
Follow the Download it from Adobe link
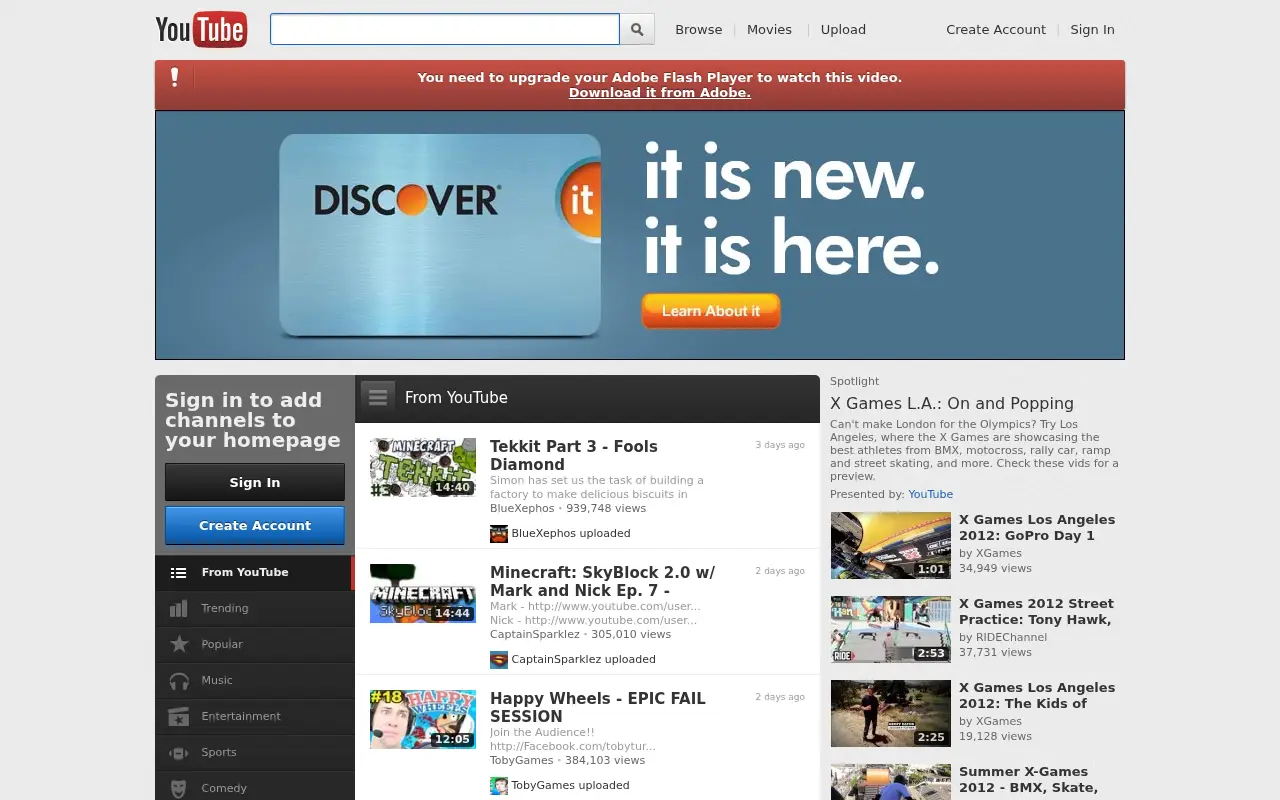pyautogui.click(x=660, y=93)
